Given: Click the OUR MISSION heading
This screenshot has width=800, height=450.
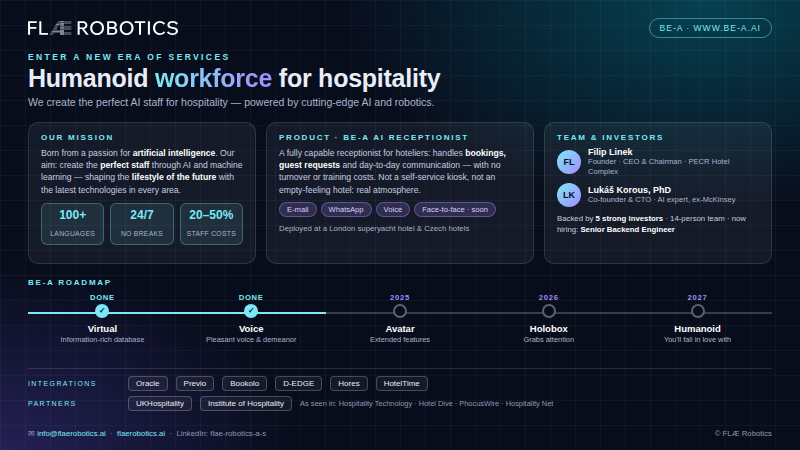Looking at the screenshot, I should tap(77, 137).
